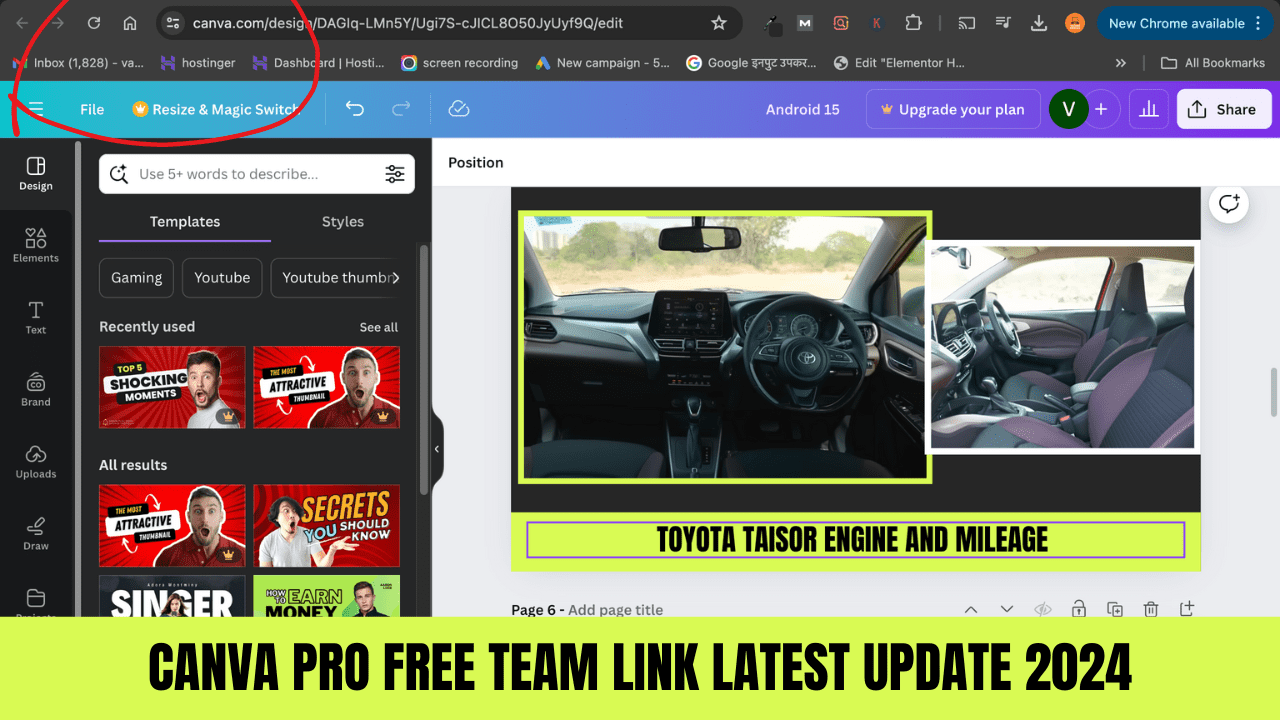Screen dimensions: 1280x720
Task: Open Draw panel in sidebar
Action: [36, 534]
